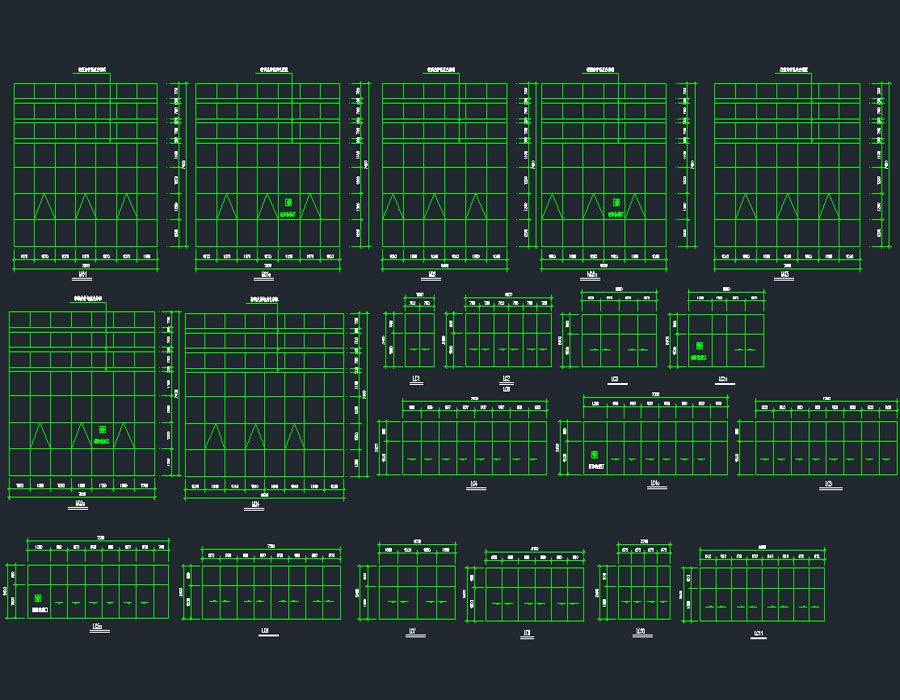This screenshot has height=700, width=900.
Task: Click the title label beneath elevation LC6
Action: pos(265,630)
